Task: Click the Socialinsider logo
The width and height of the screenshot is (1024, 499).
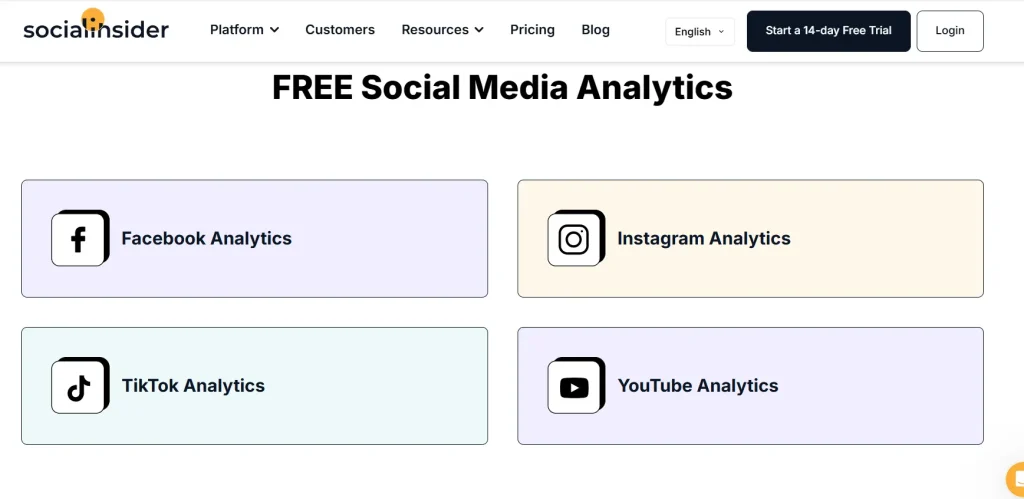Action: click(x=96, y=27)
